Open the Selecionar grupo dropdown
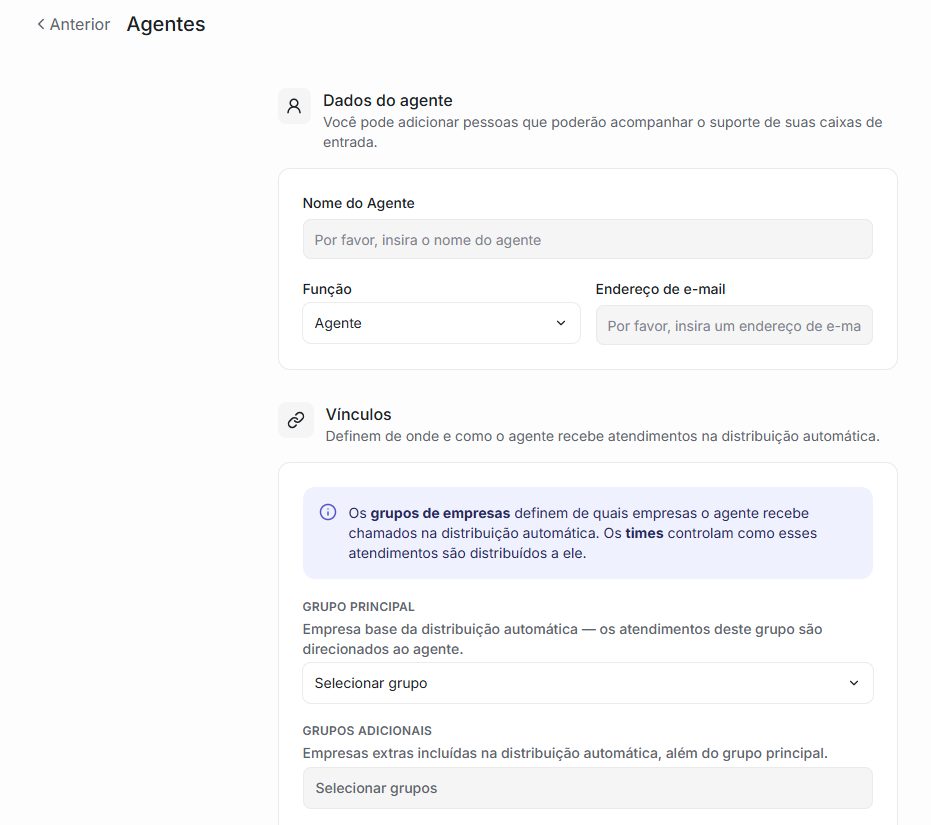Viewport: 931px width, 825px height. coord(587,683)
